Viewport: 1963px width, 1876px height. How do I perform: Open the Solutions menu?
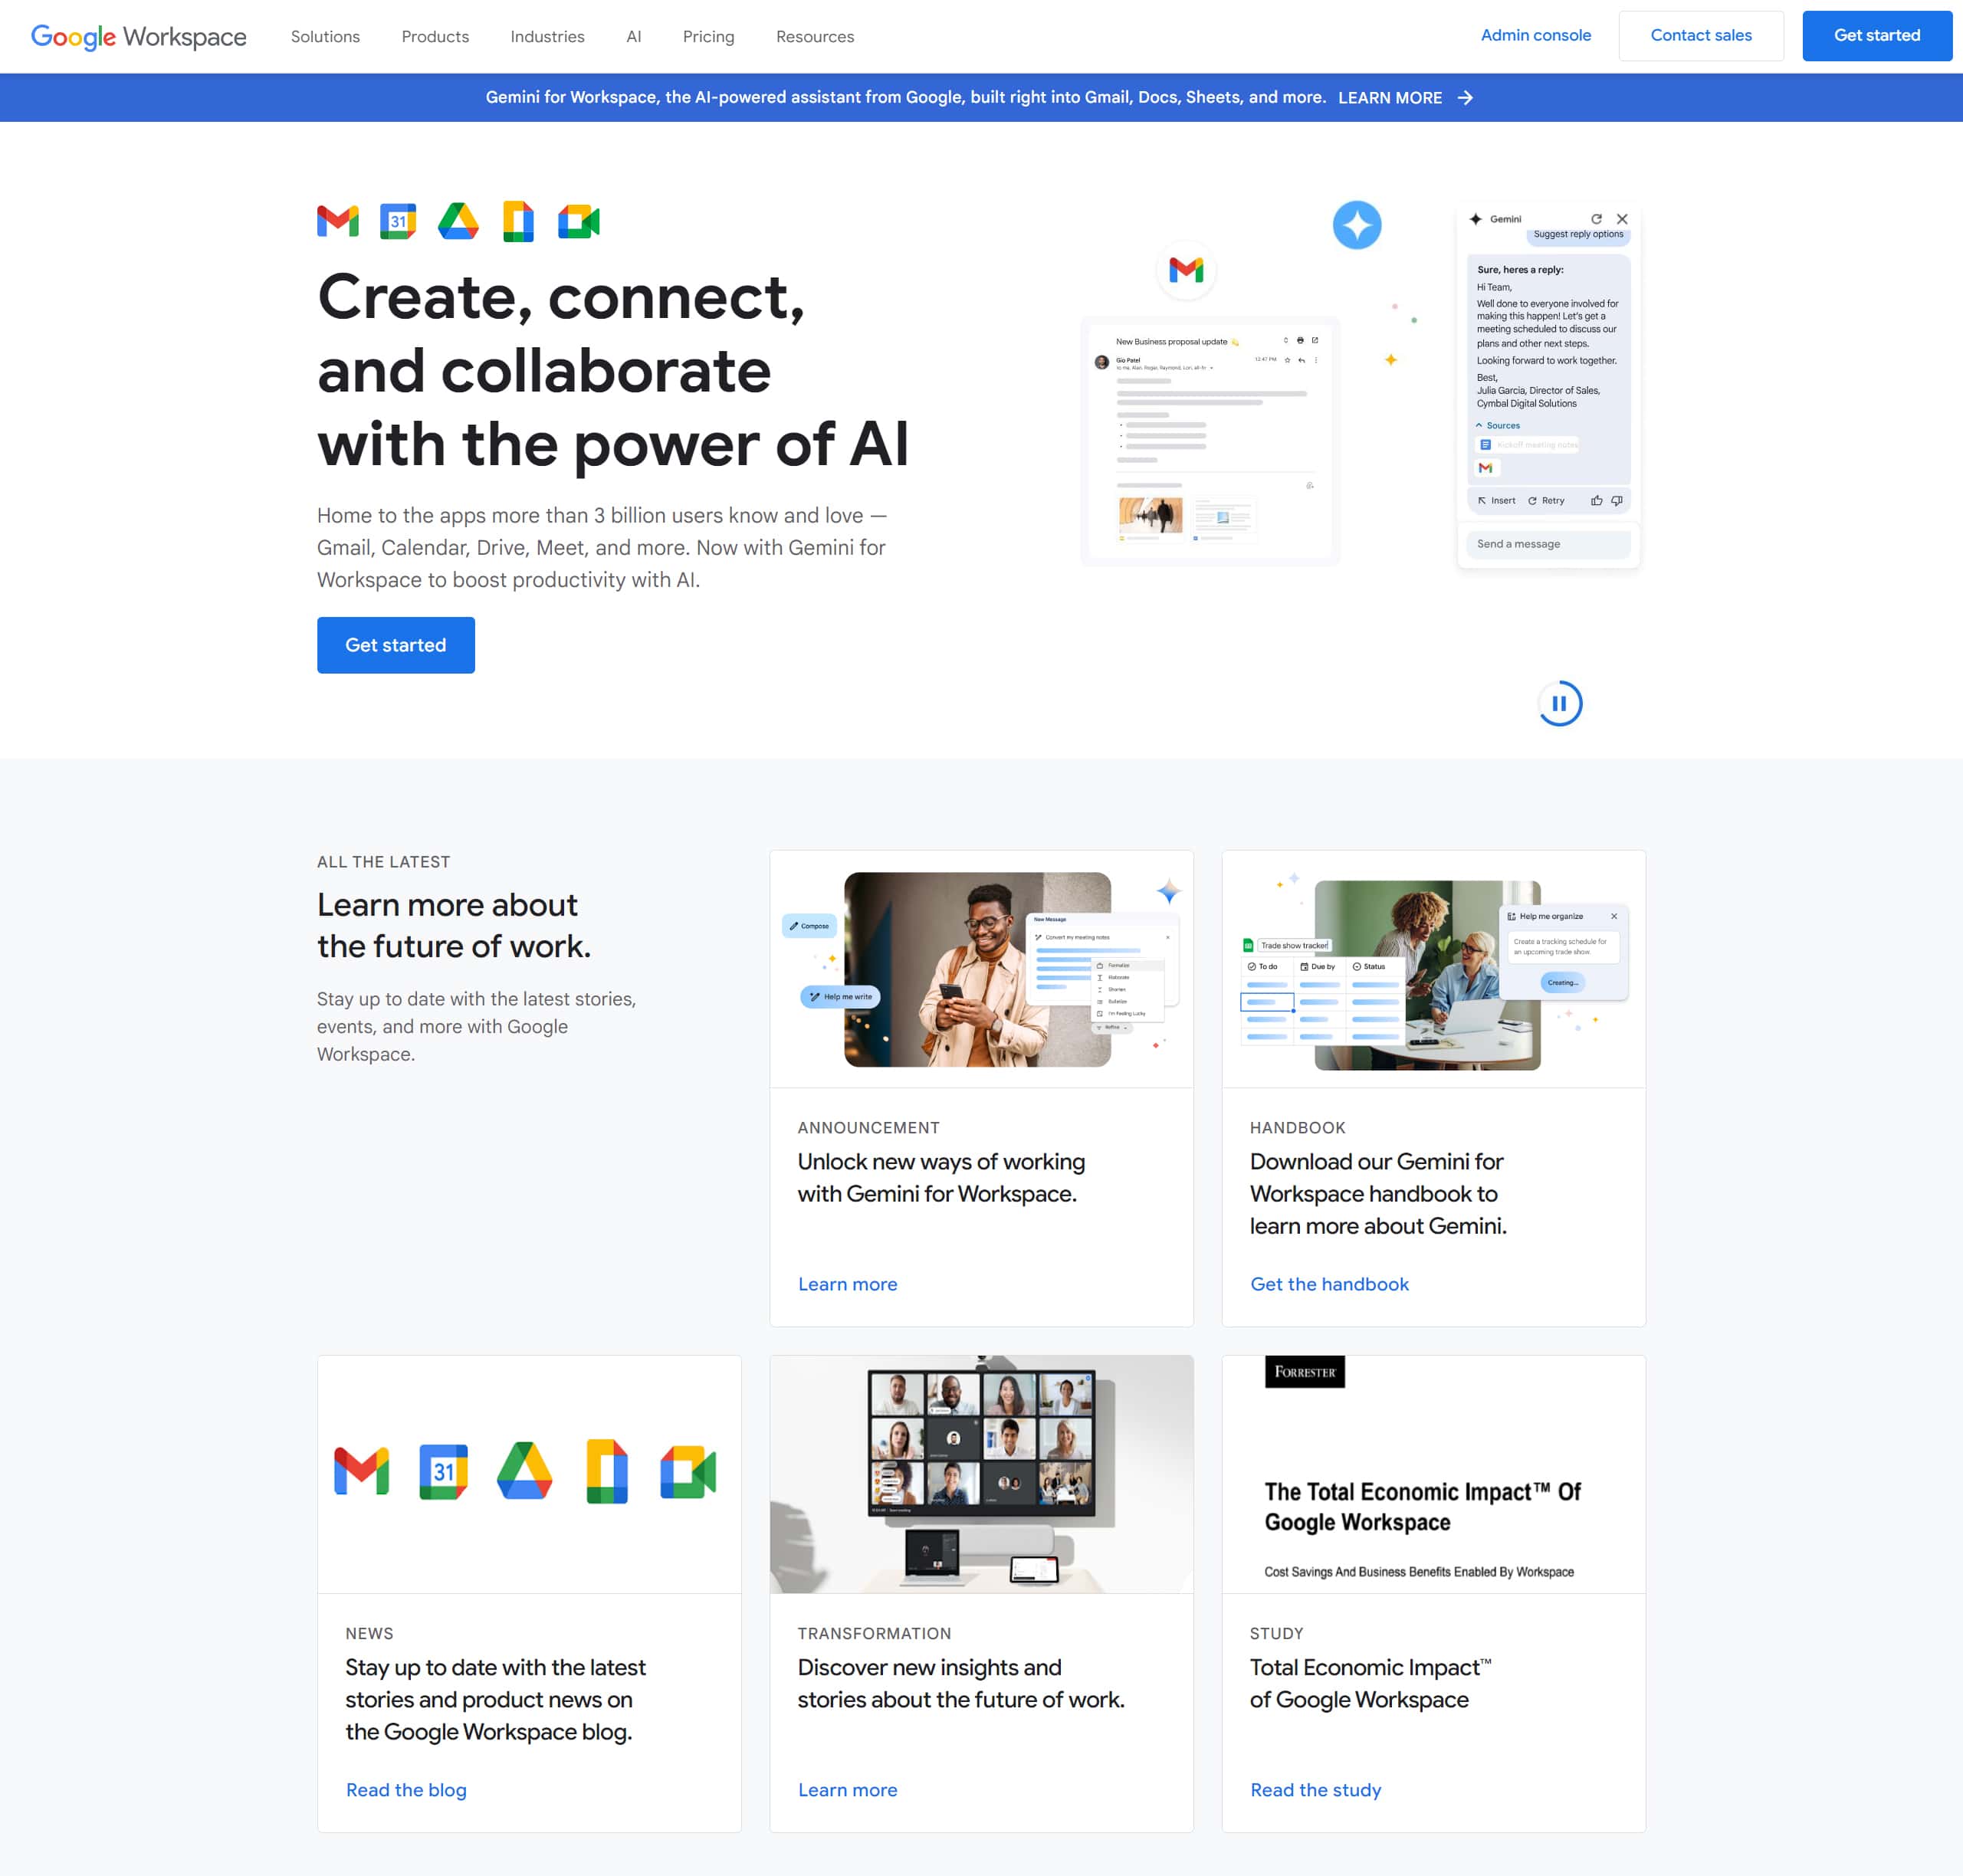coord(325,36)
